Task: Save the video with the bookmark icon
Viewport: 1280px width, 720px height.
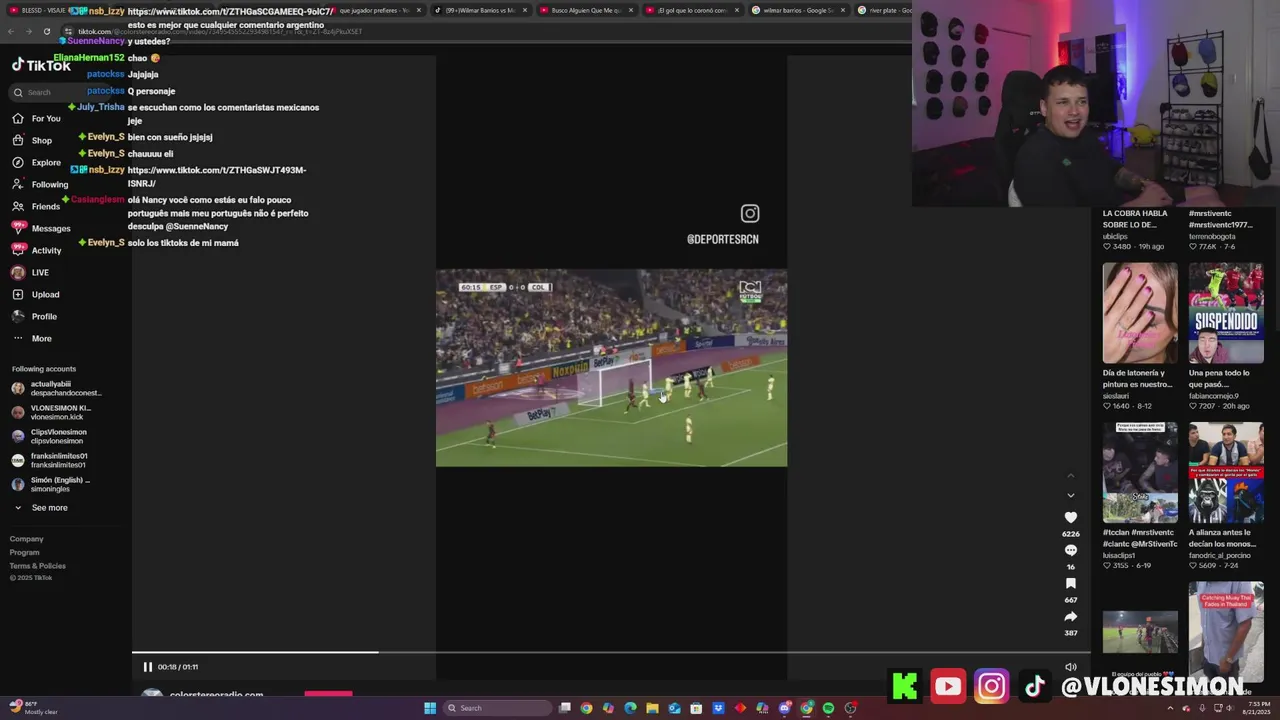Action: pos(1070,583)
